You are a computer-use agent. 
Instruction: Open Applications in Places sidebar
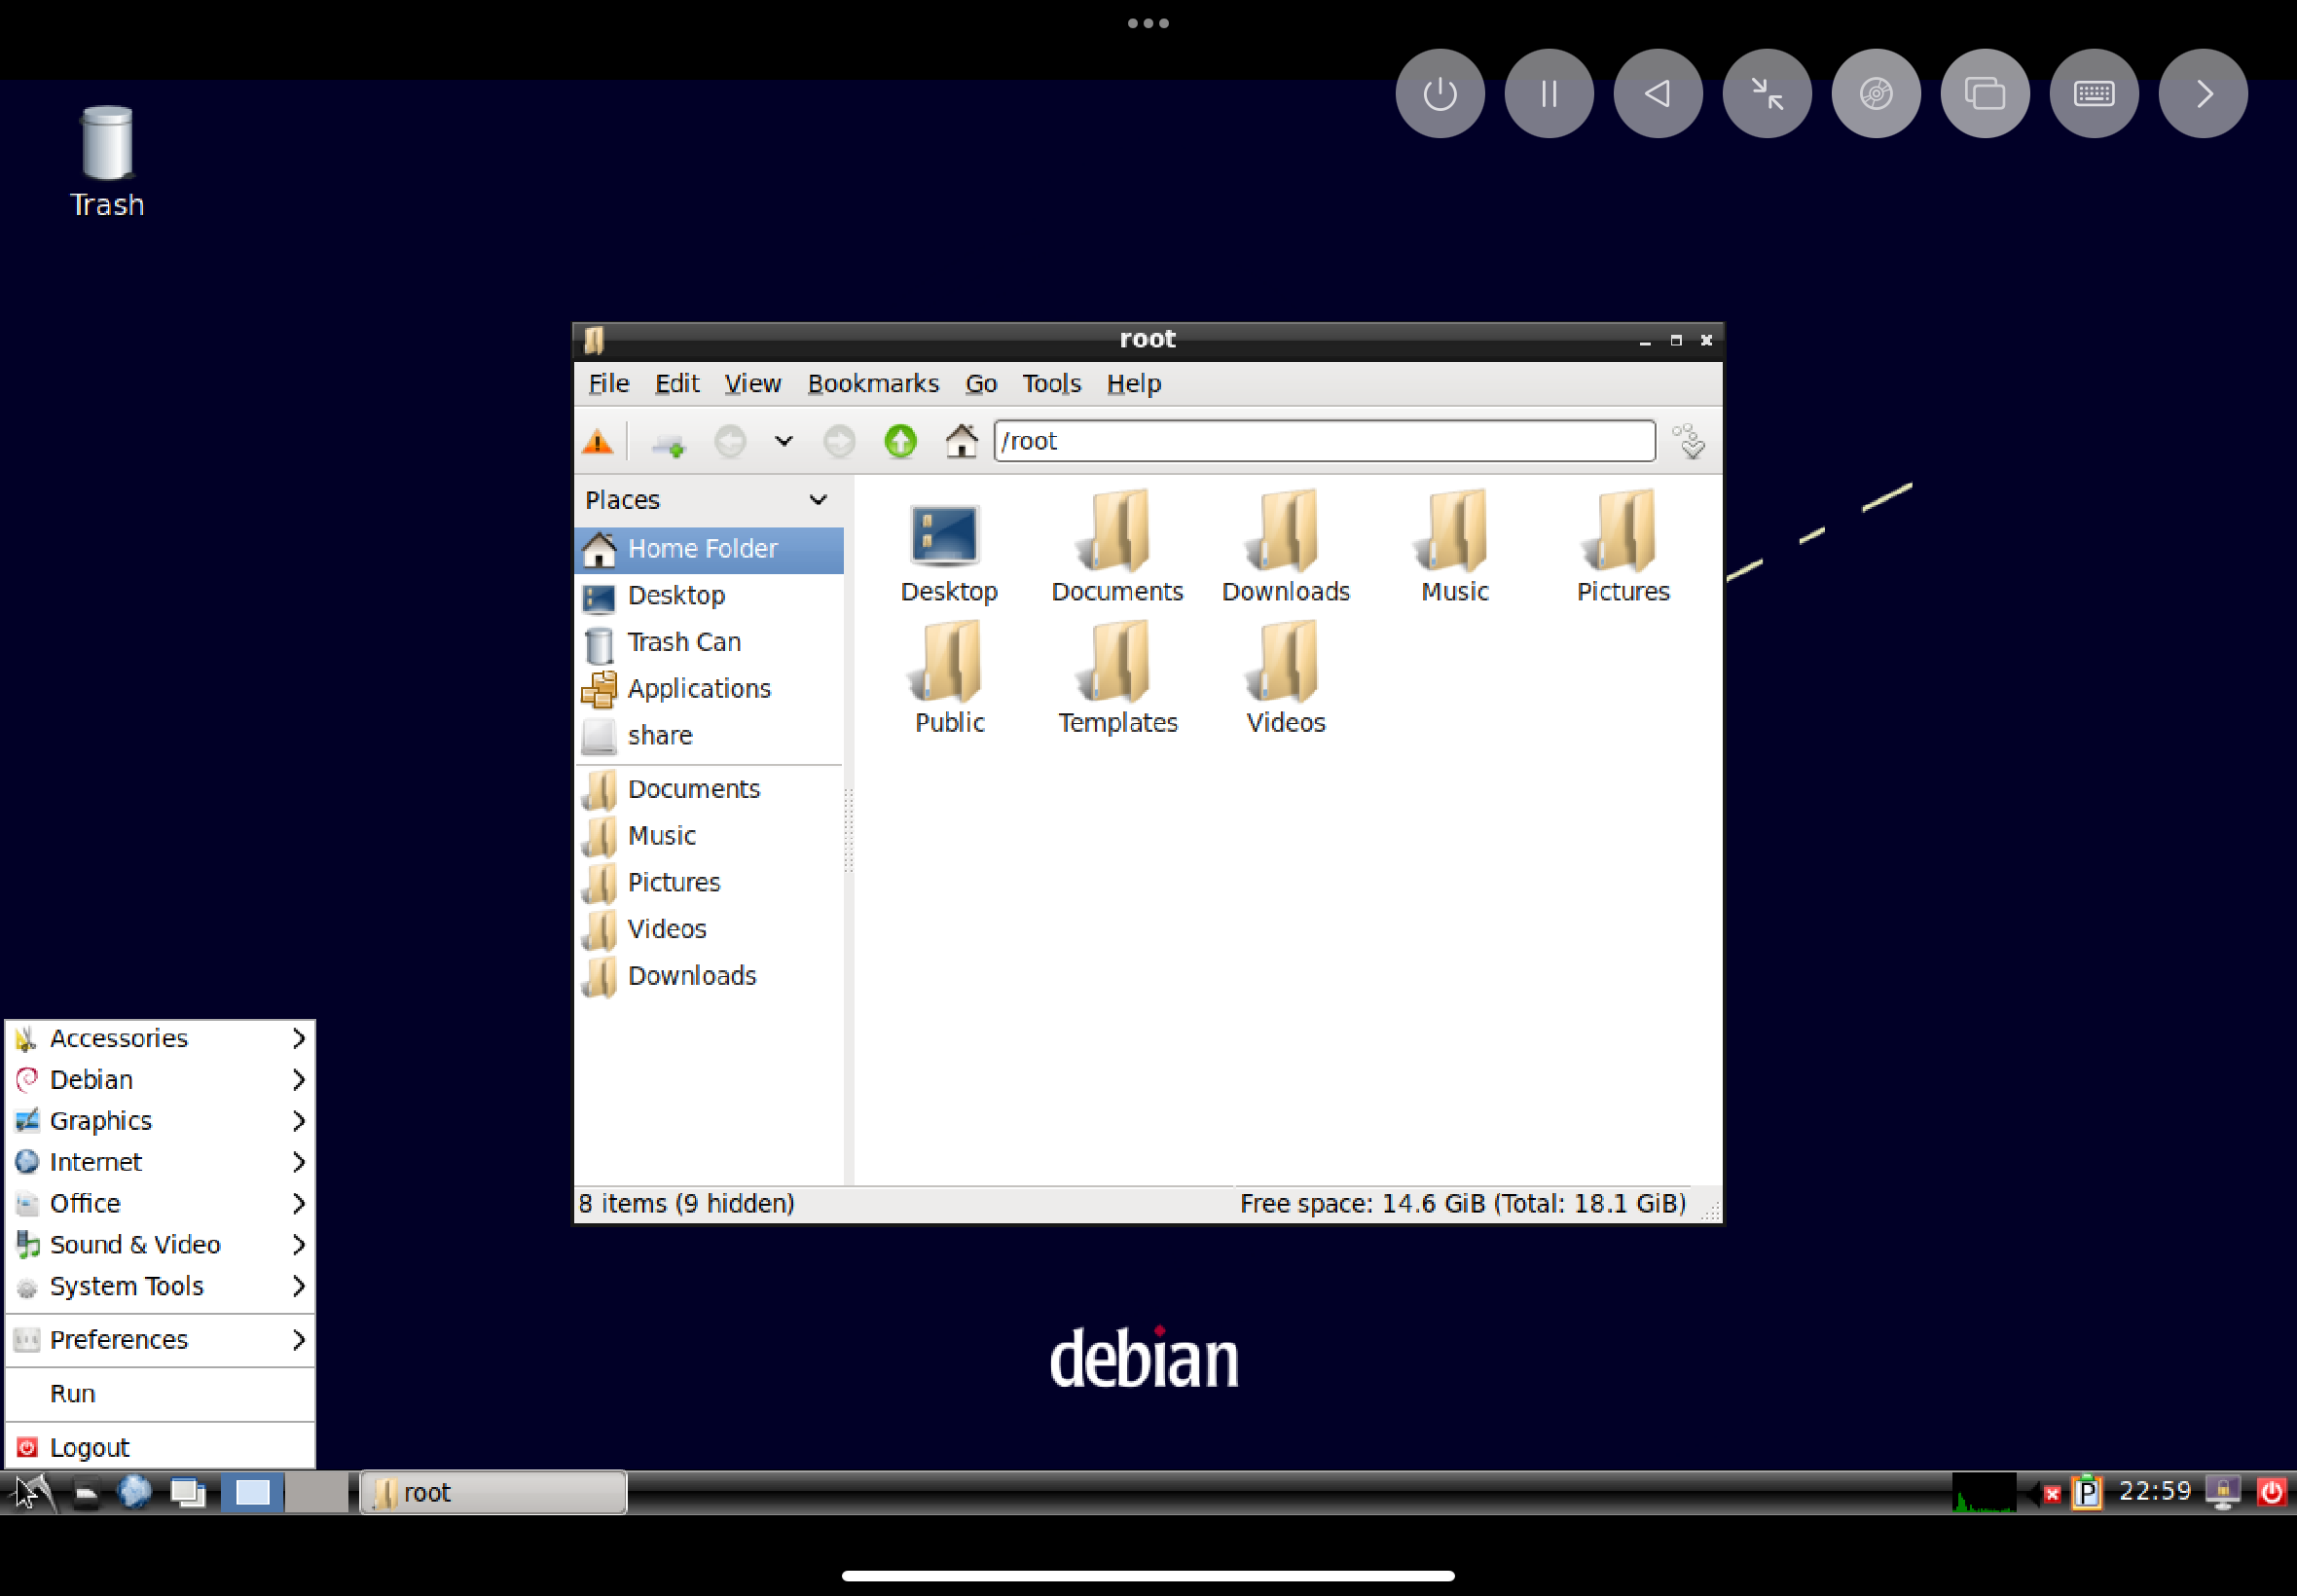[710, 689]
